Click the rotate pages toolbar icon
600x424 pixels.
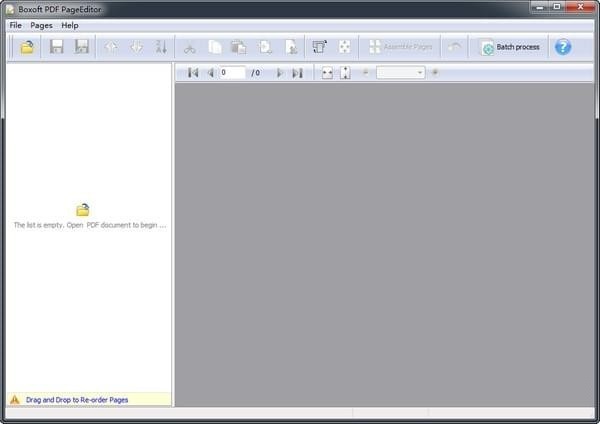[x=320, y=47]
